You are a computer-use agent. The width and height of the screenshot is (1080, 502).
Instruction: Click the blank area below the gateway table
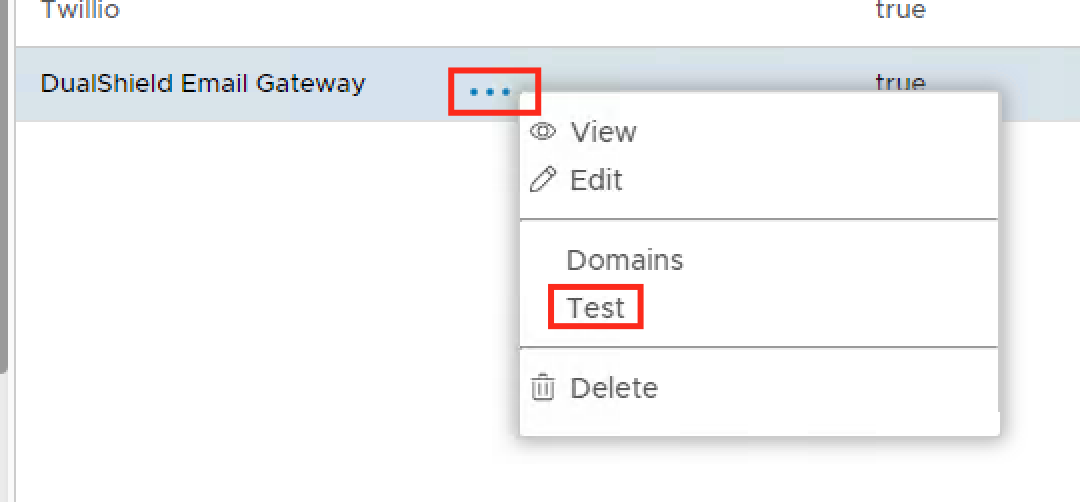pos(250,300)
